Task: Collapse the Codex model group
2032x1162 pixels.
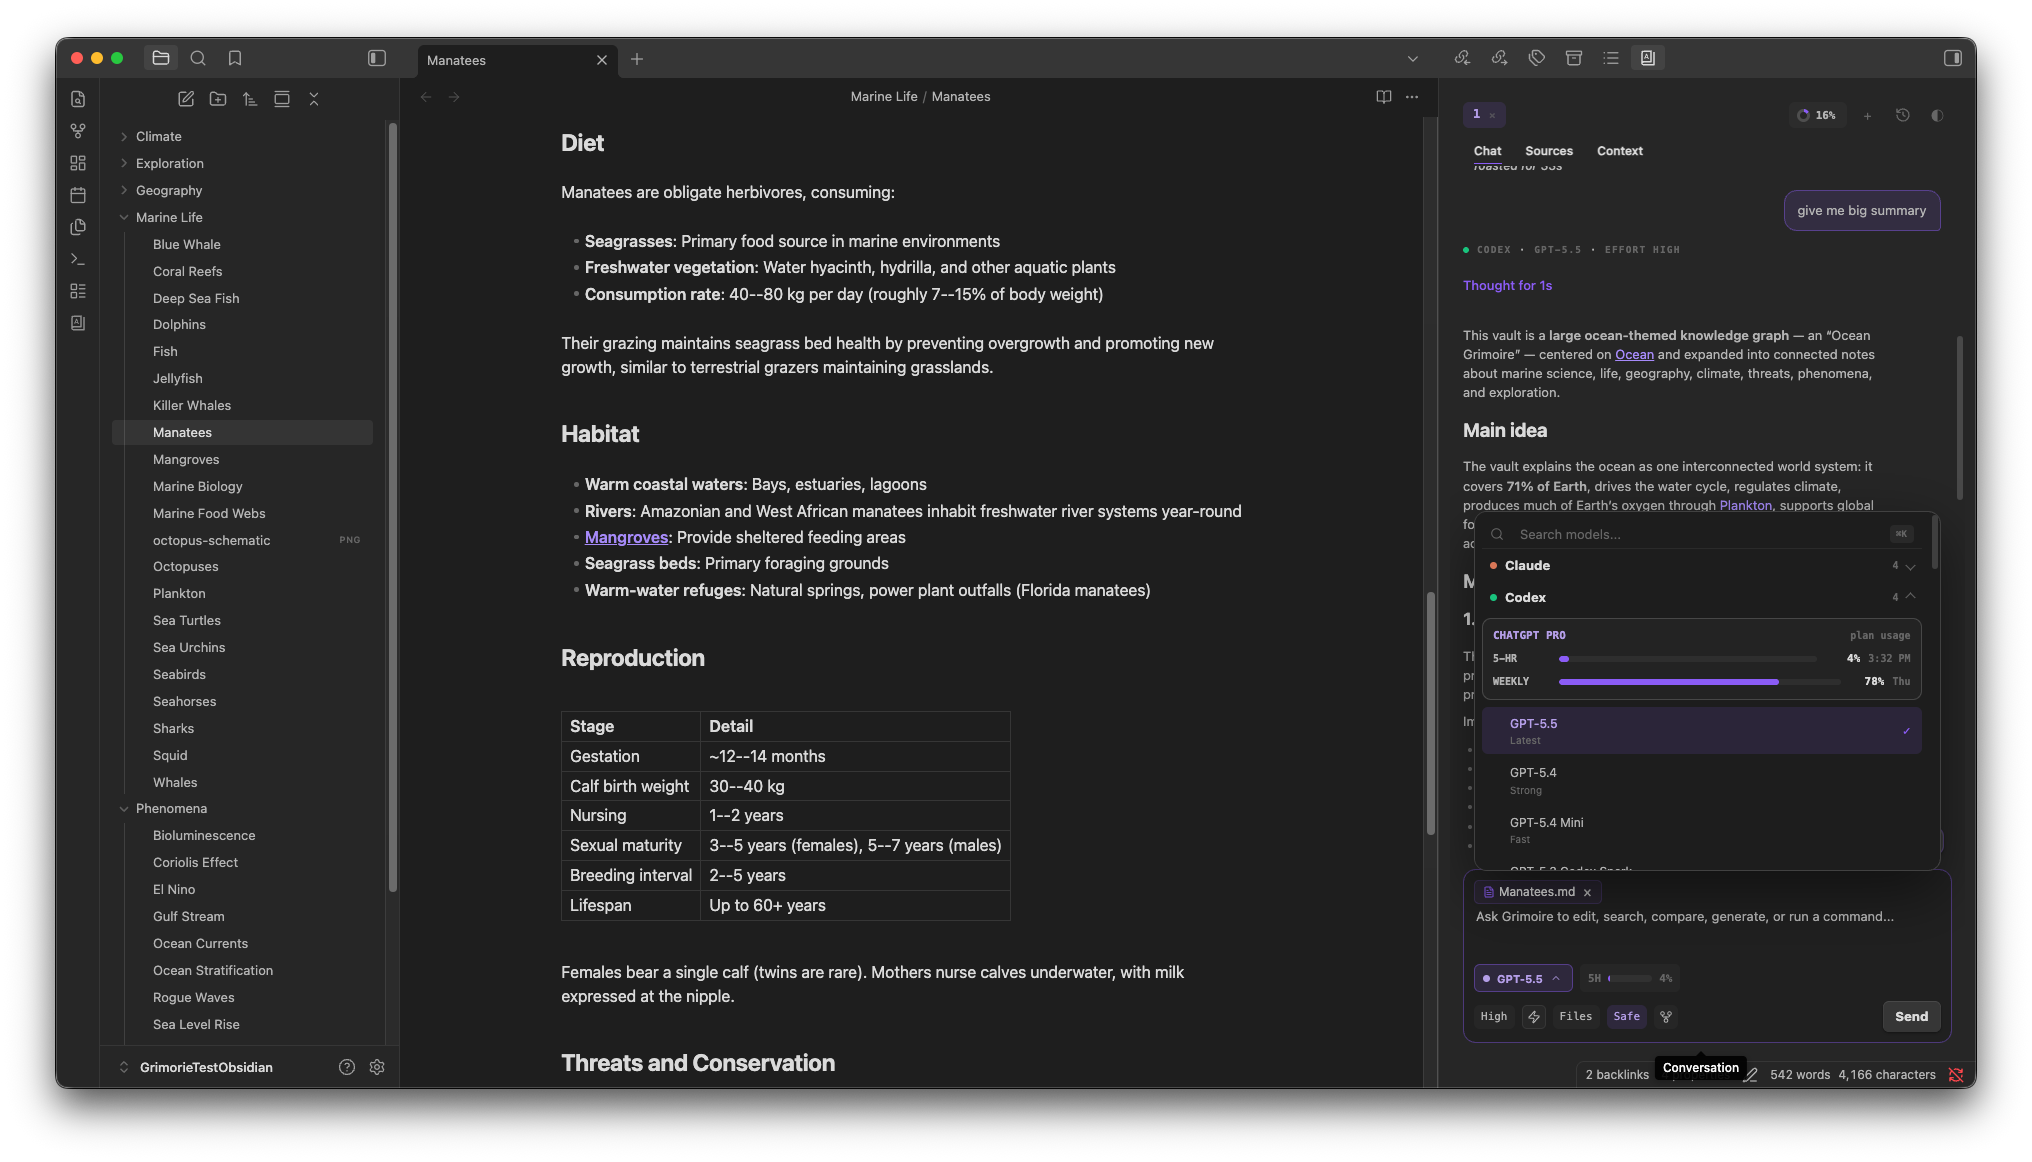Action: pos(1703,598)
